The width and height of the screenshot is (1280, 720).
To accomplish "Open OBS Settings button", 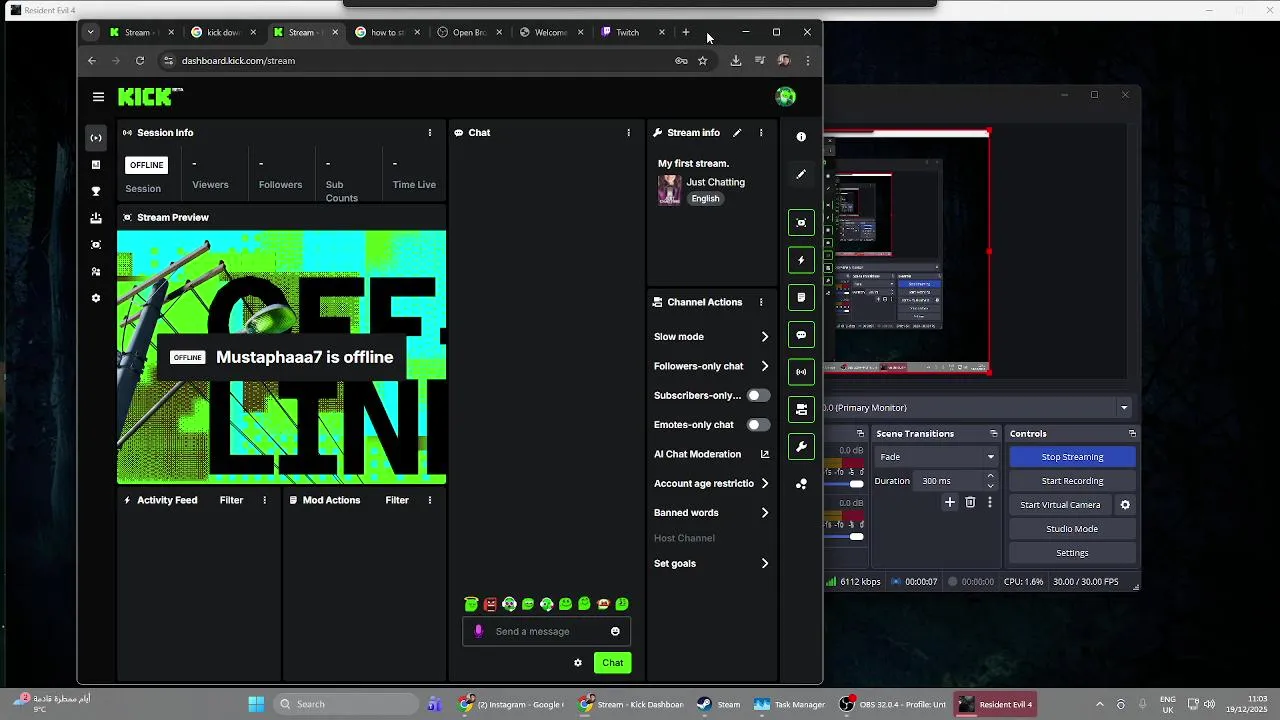I will click(x=1072, y=553).
